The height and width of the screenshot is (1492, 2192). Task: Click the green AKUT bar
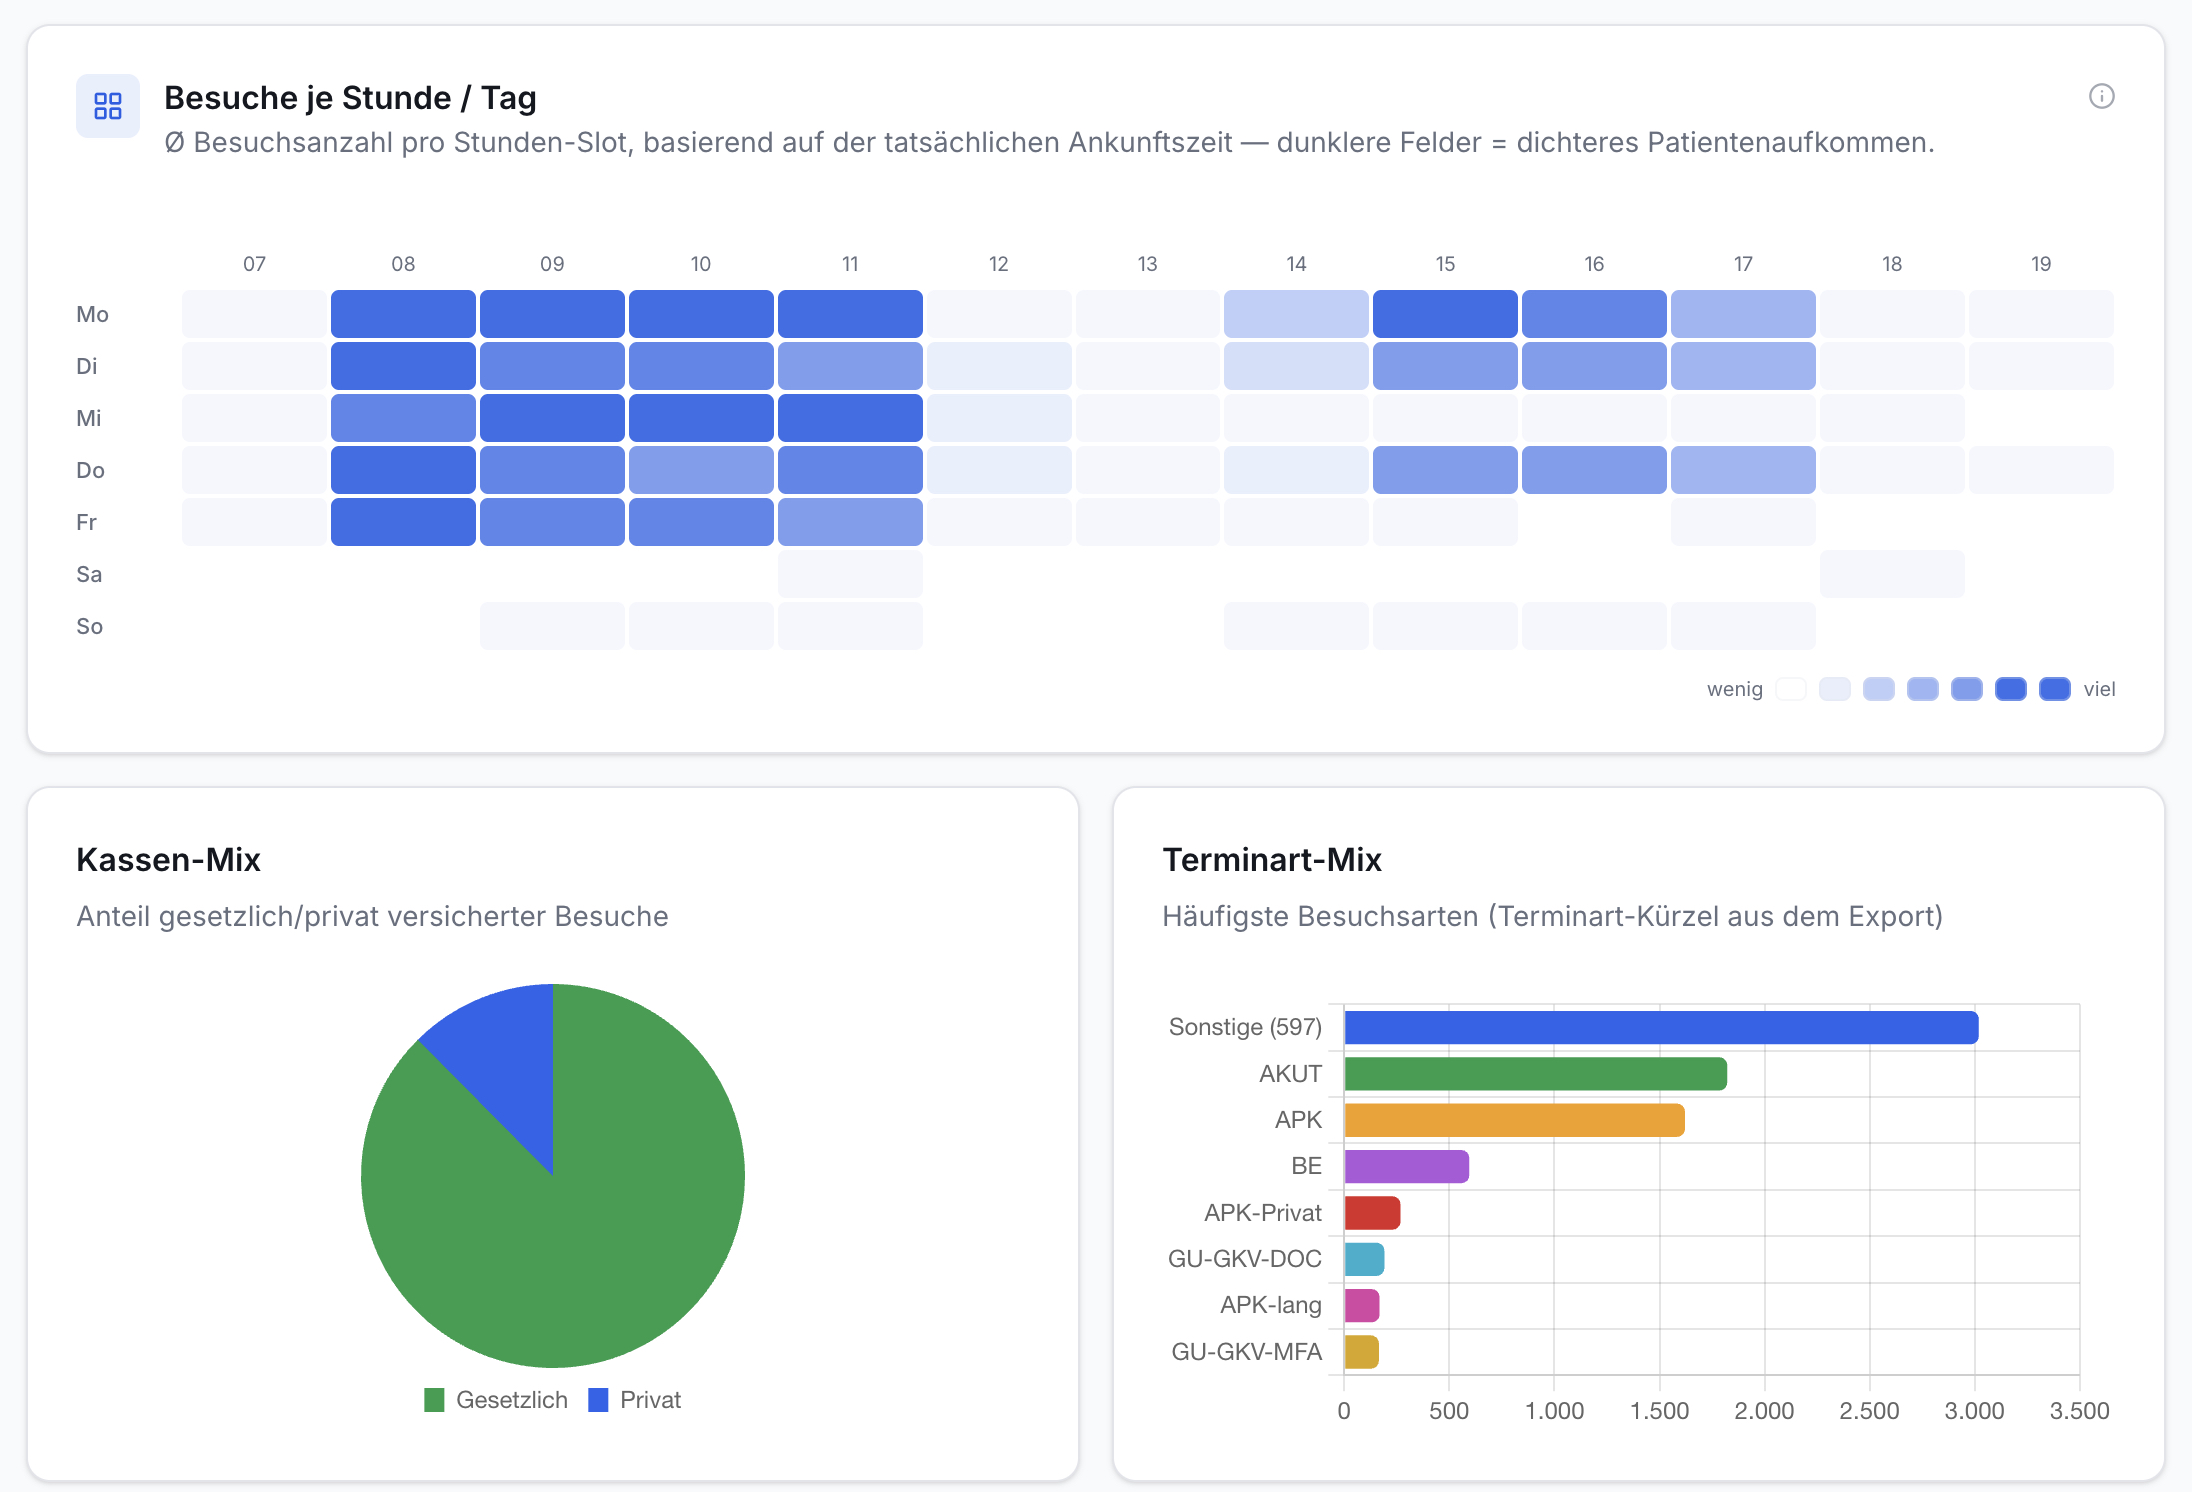1535,1074
